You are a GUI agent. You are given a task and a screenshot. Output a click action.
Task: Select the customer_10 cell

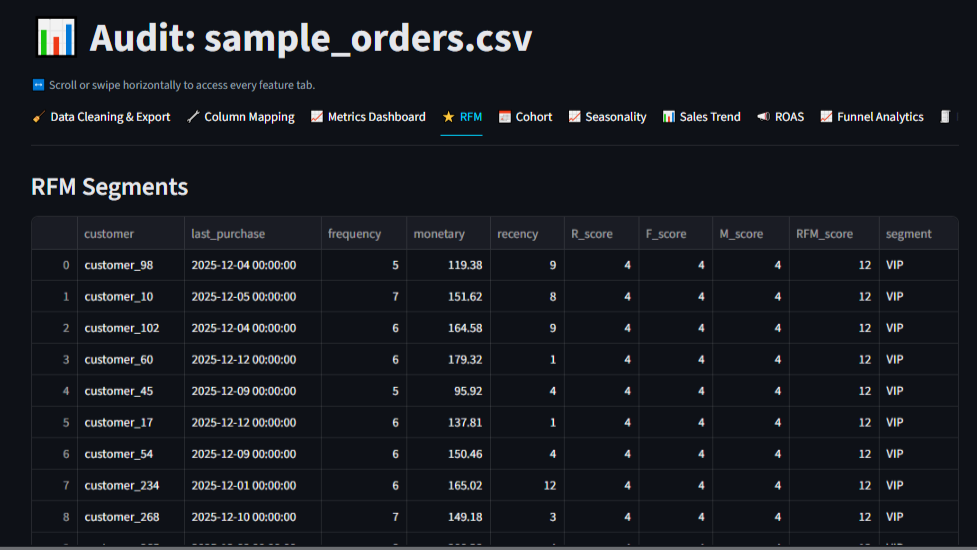[131, 296]
